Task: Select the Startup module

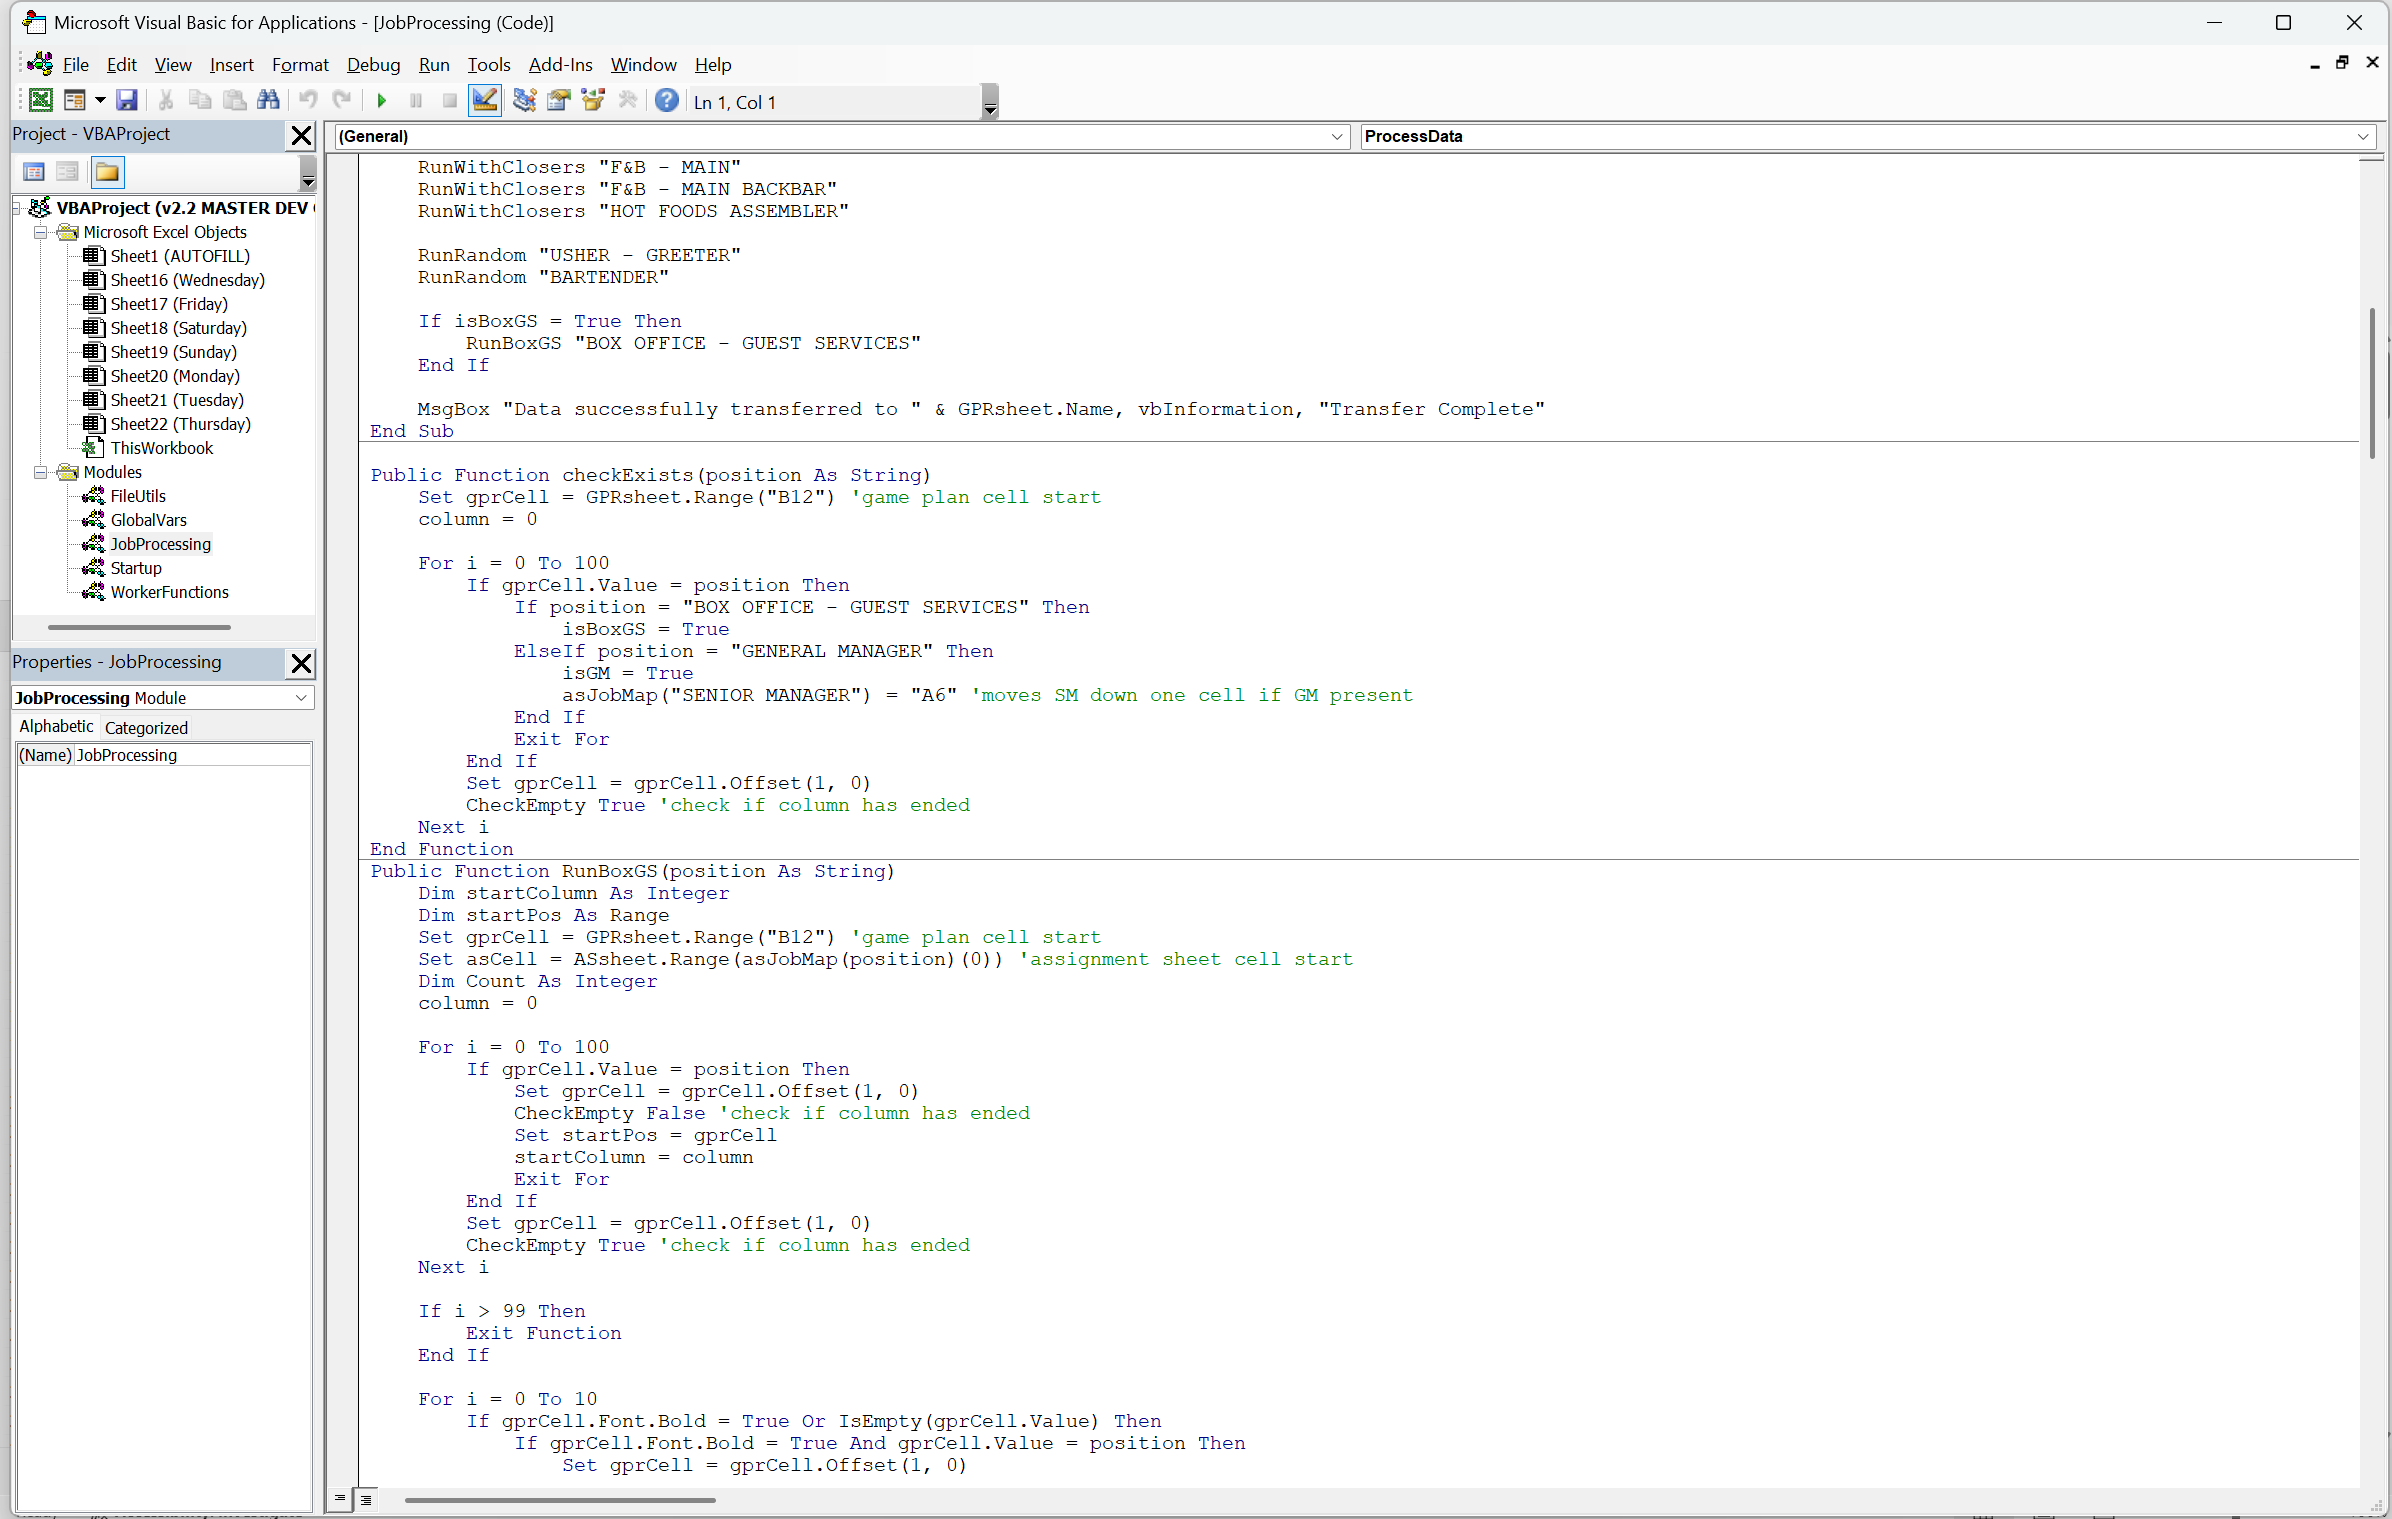Action: tap(136, 568)
